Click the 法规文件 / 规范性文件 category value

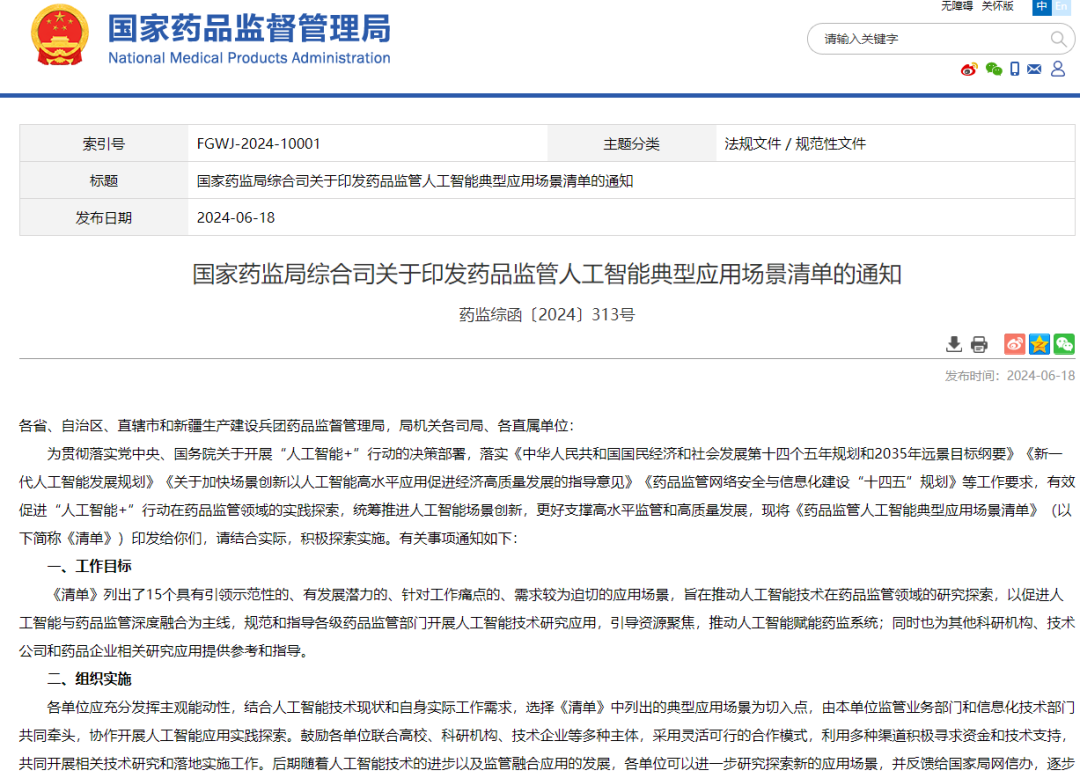coord(795,144)
